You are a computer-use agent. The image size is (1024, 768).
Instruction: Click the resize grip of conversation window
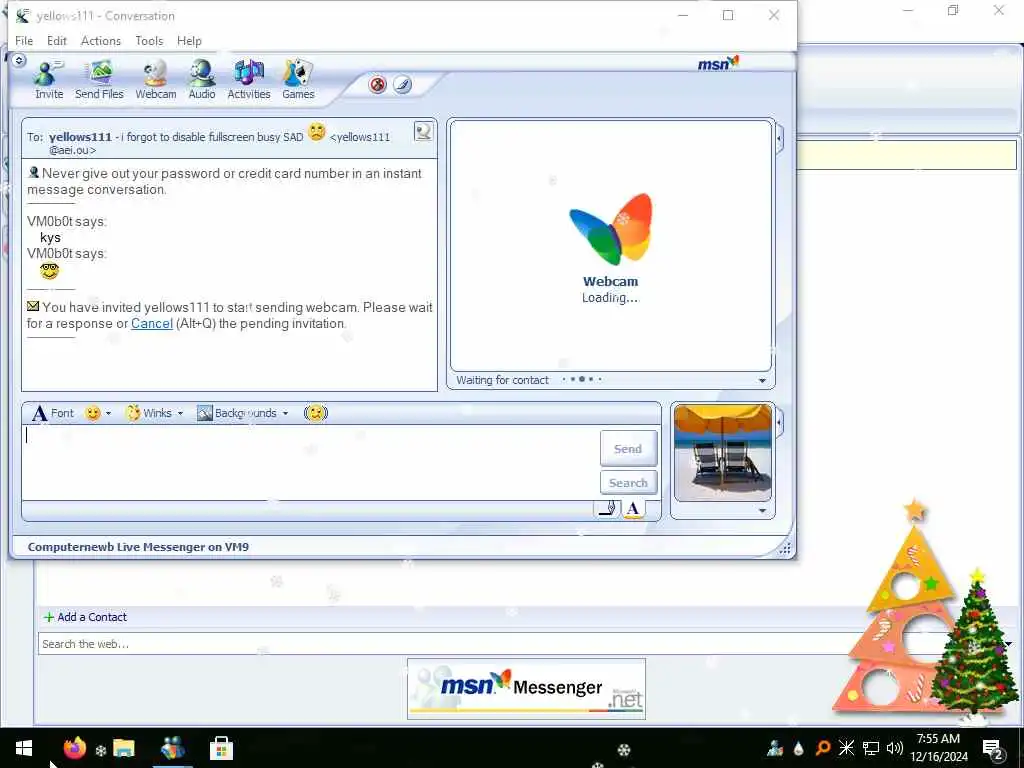(785, 549)
